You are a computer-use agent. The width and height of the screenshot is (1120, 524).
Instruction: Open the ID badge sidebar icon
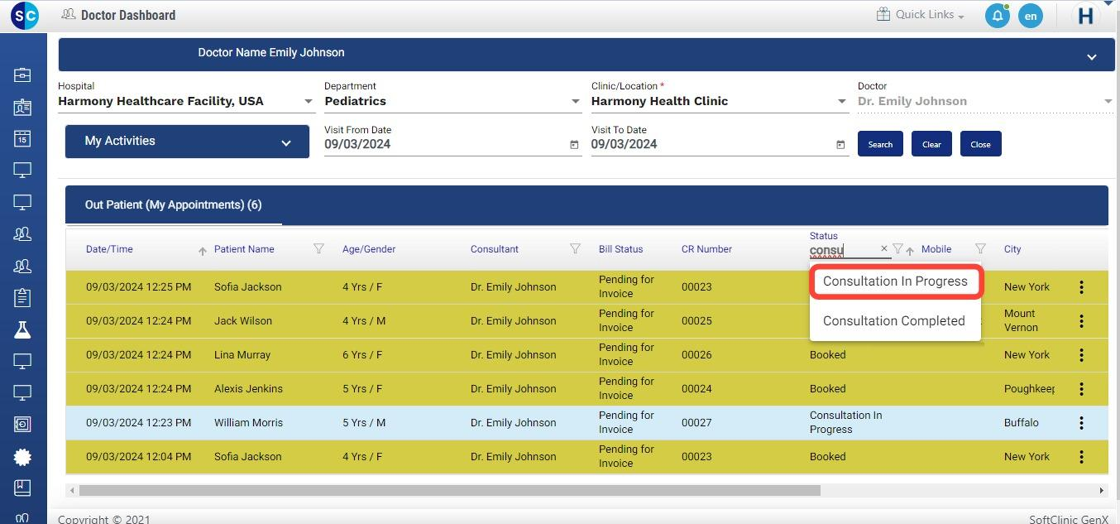[x=22, y=107]
